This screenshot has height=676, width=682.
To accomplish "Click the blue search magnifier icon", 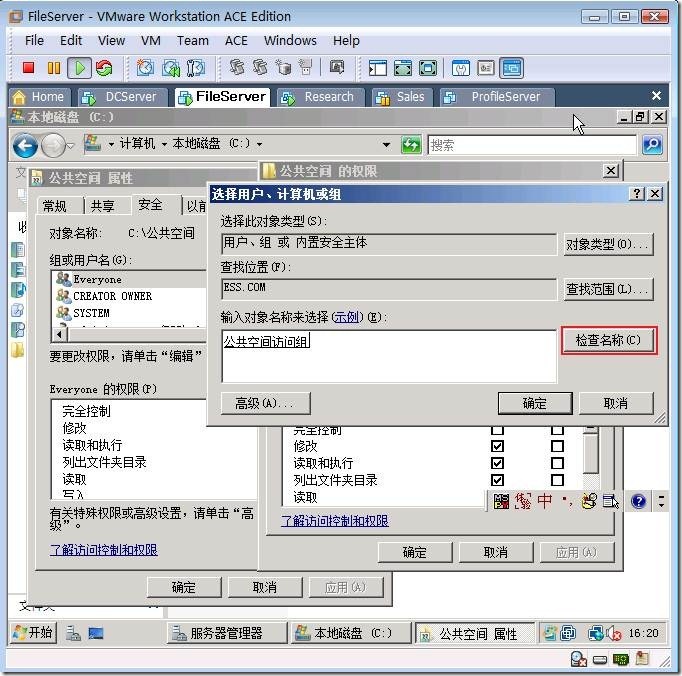I will tap(652, 145).
